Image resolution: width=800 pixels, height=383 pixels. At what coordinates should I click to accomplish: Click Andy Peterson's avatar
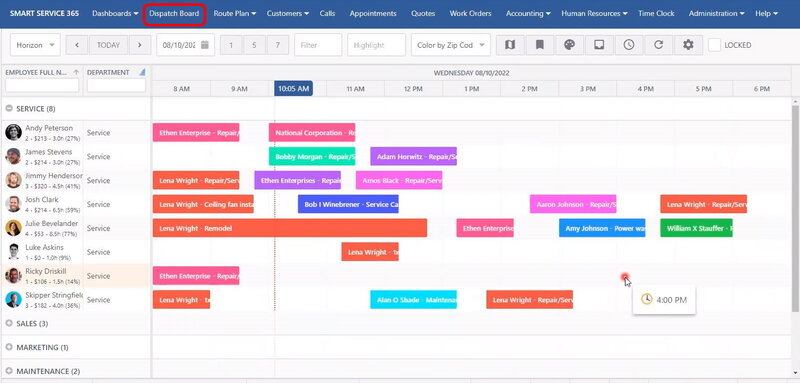[13, 133]
